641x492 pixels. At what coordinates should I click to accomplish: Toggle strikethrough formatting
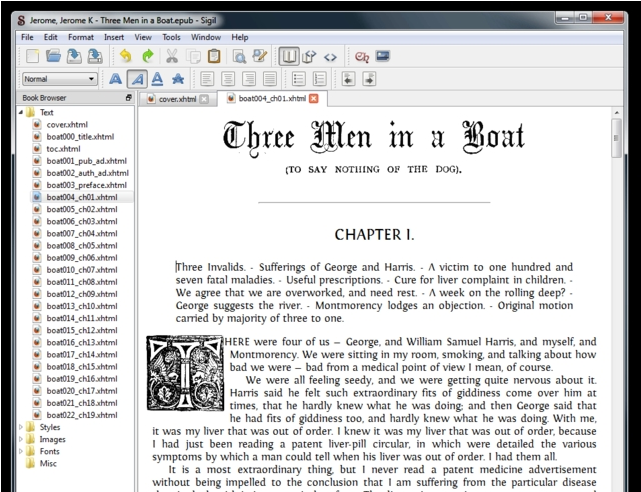[x=178, y=79]
